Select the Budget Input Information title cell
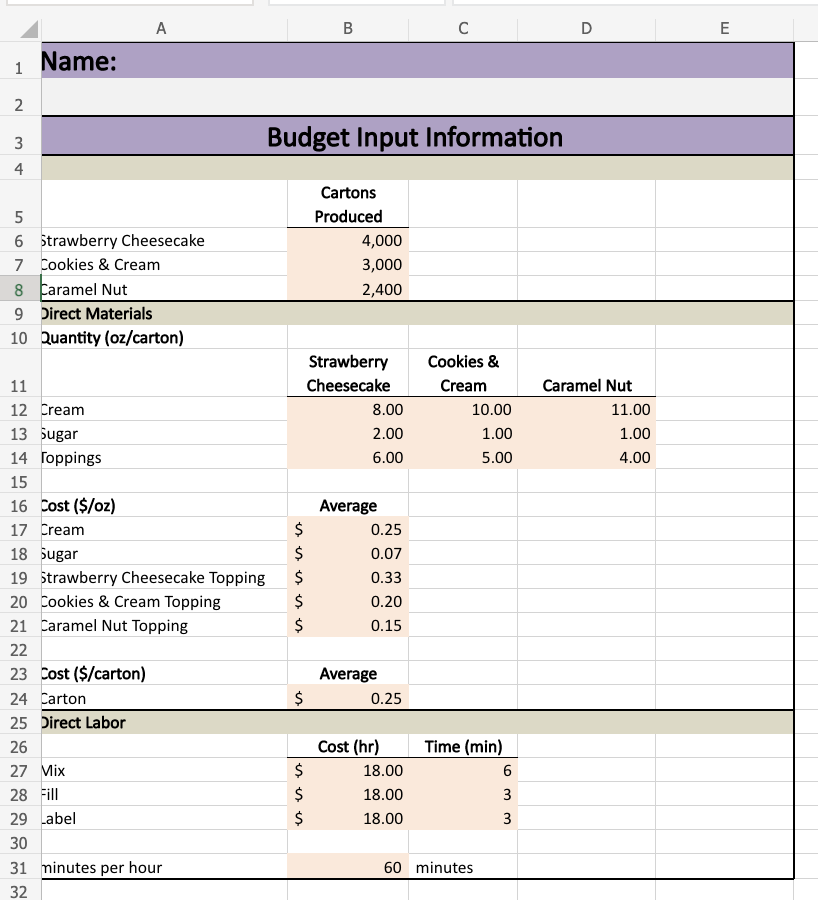Screen dimensions: 818x900 pos(415,137)
